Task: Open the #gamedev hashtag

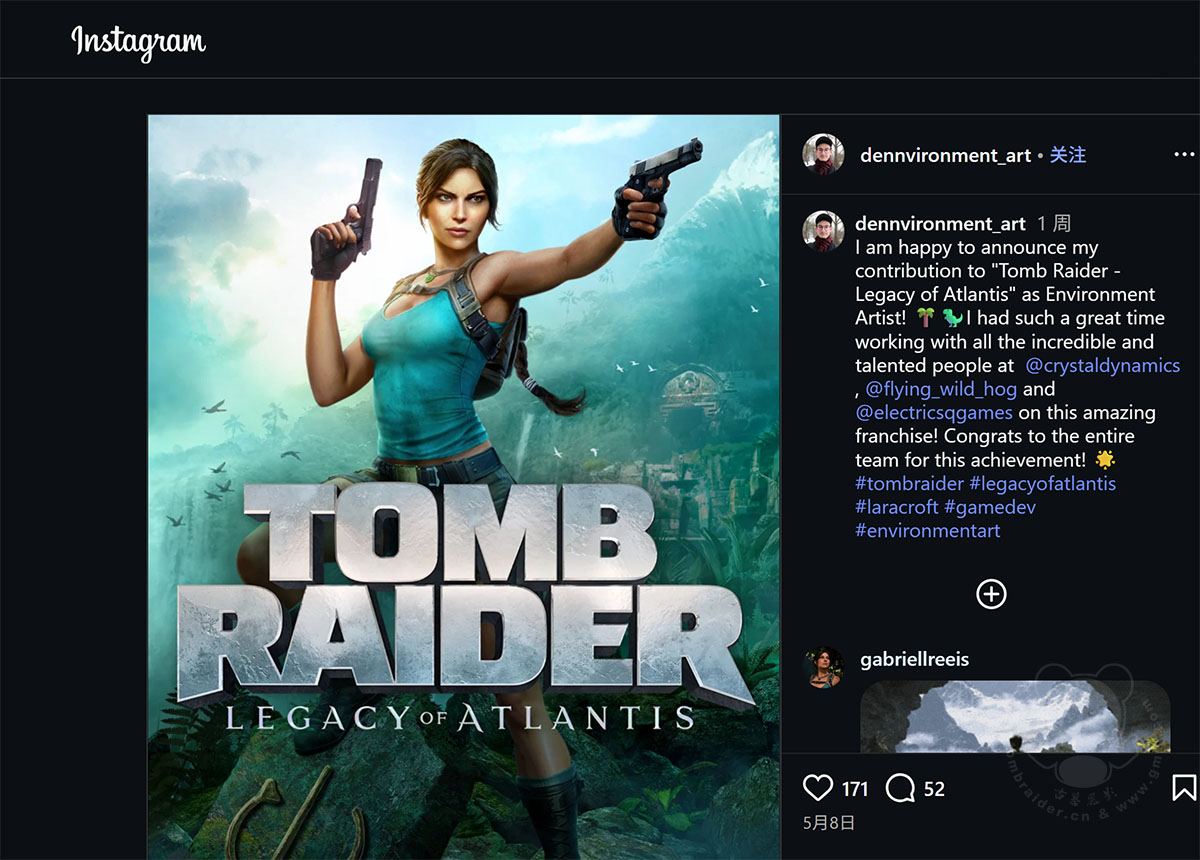Action: click(990, 507)
